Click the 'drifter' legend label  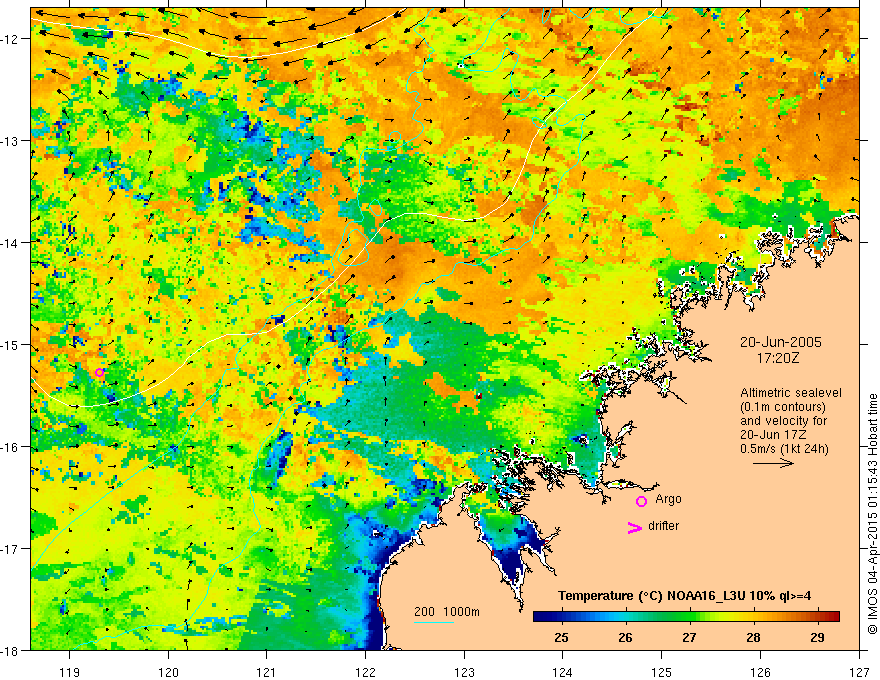(x=663, y=526)
